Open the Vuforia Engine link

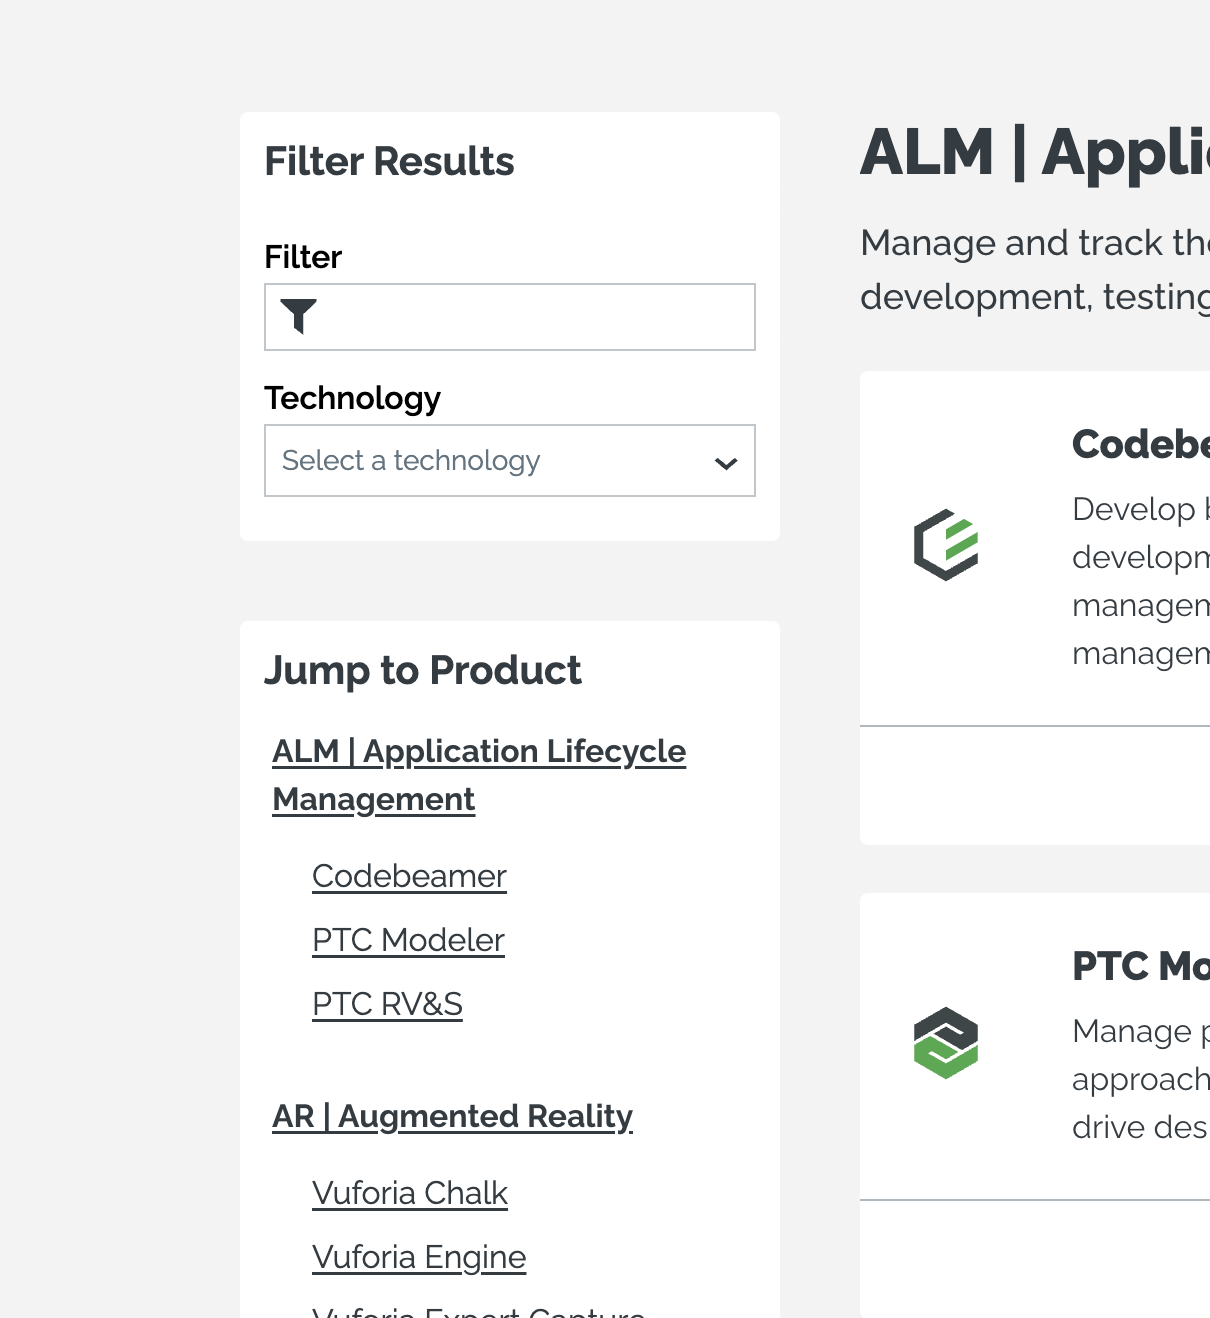[419, 1257]
